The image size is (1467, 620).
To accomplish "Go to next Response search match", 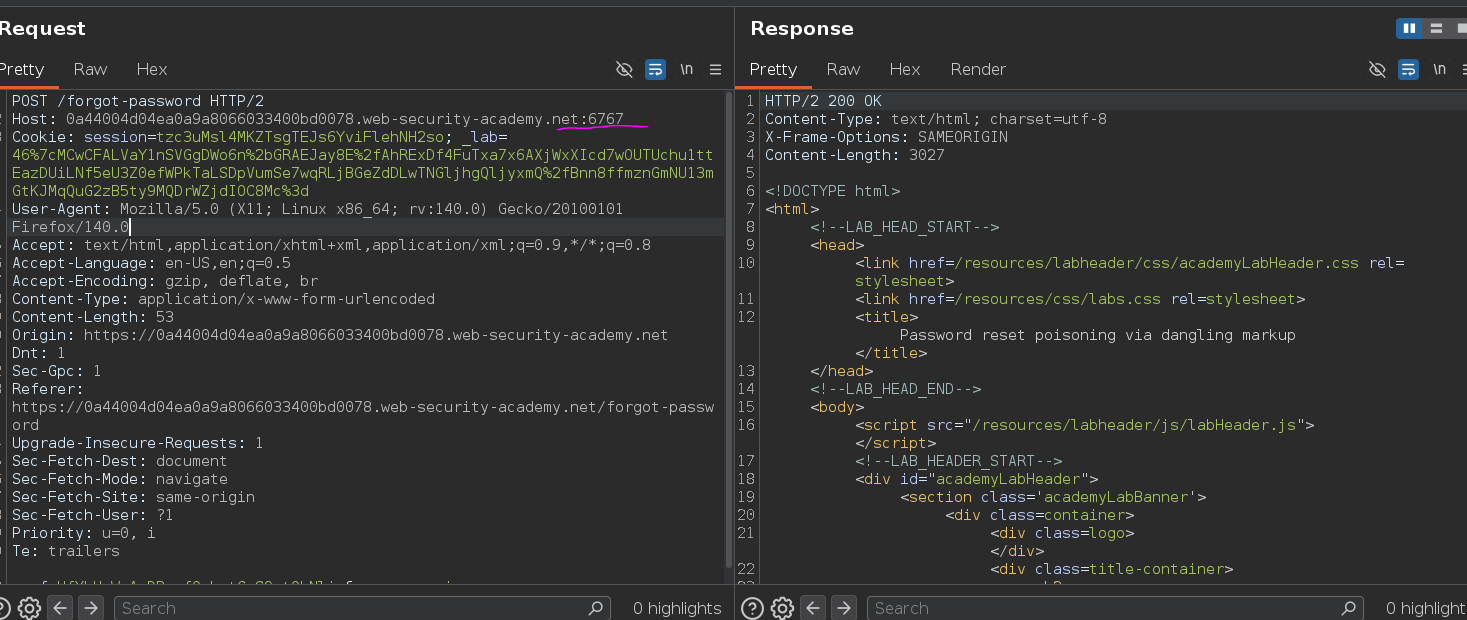I will pos(843,608).
